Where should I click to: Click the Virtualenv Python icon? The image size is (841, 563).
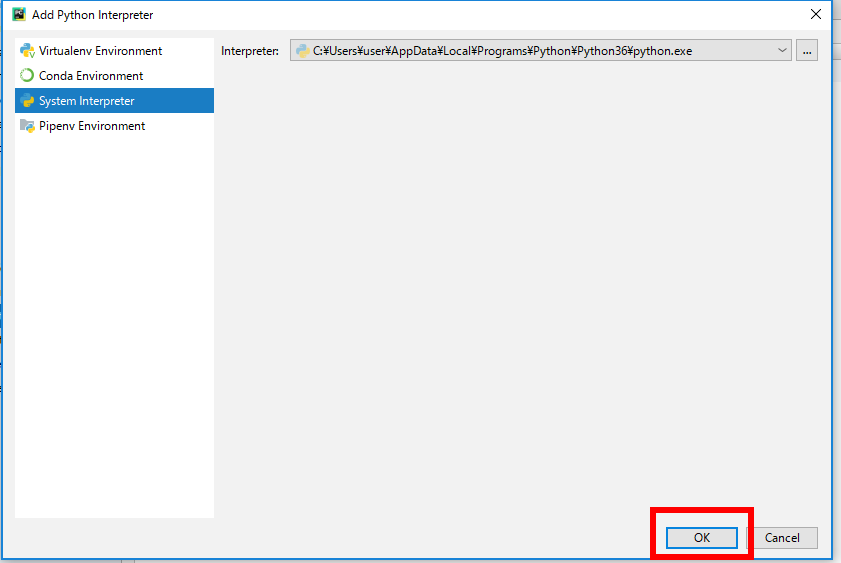[x=27, y=51]
